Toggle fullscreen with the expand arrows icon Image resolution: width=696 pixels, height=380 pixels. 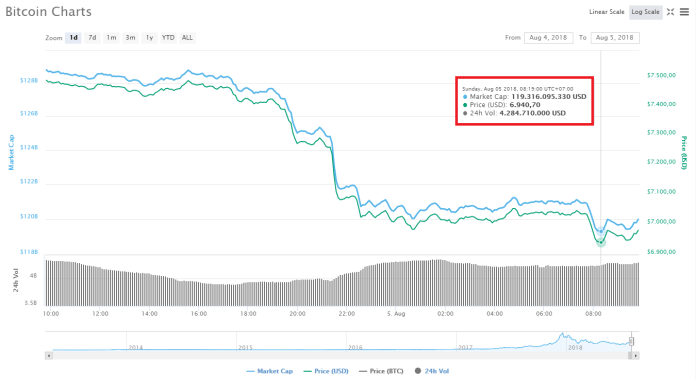point(670,12)
